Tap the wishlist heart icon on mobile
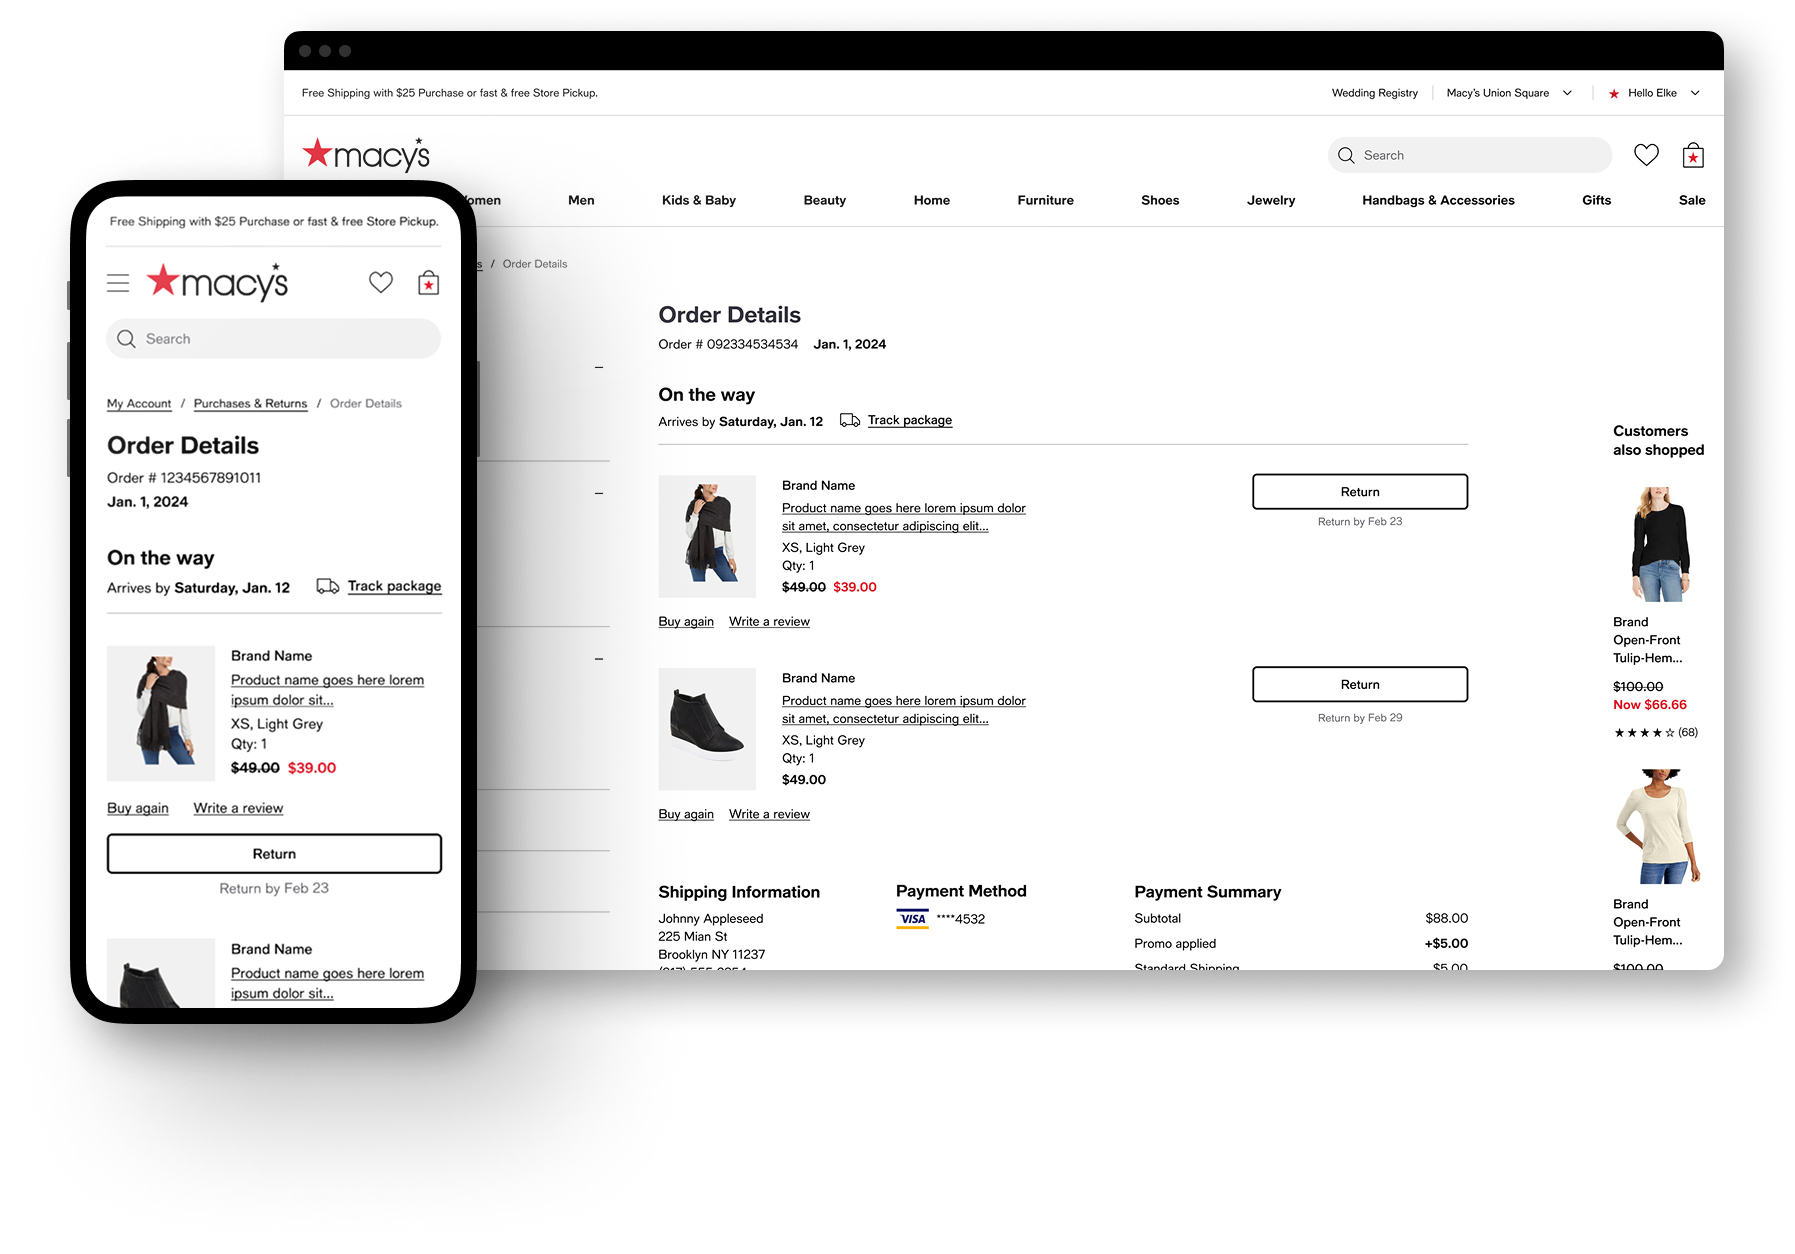1795x1254 pixels. 381,282
